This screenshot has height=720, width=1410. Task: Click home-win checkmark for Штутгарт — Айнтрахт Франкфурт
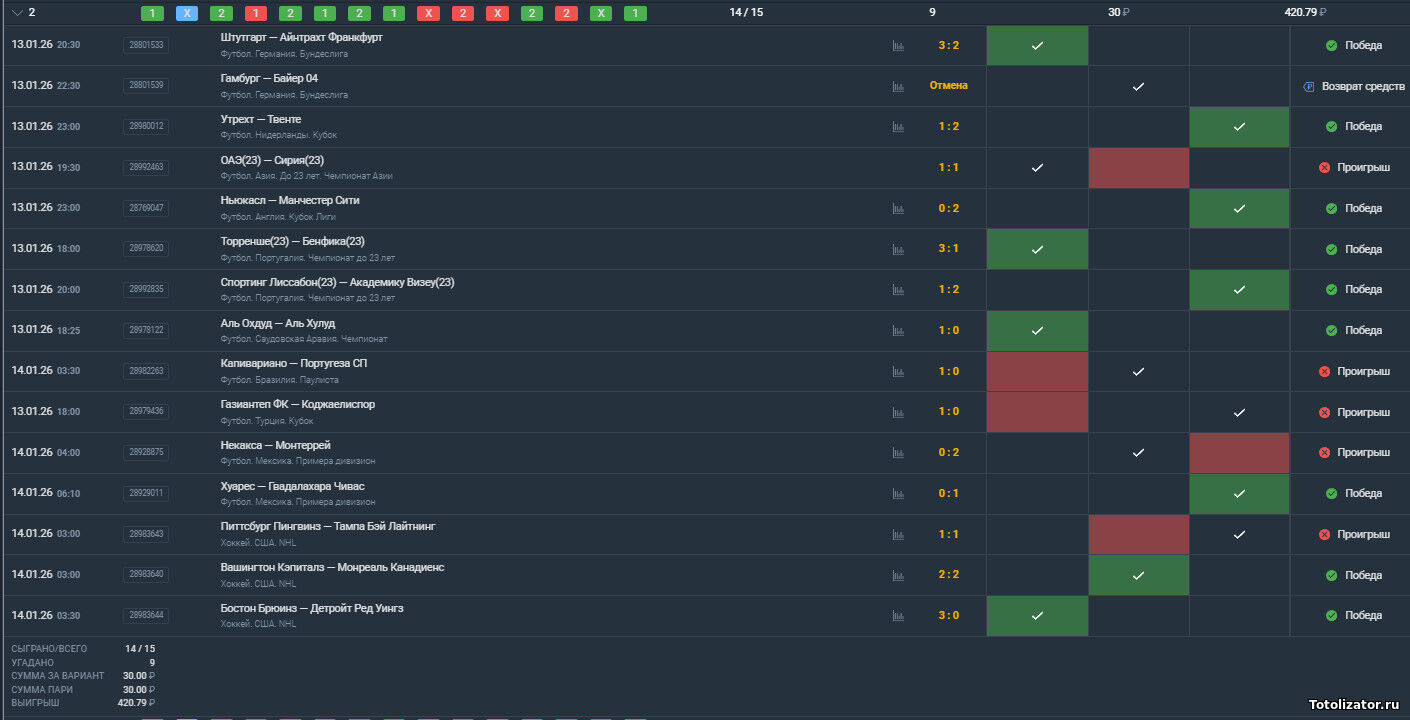click(1037, 46)
